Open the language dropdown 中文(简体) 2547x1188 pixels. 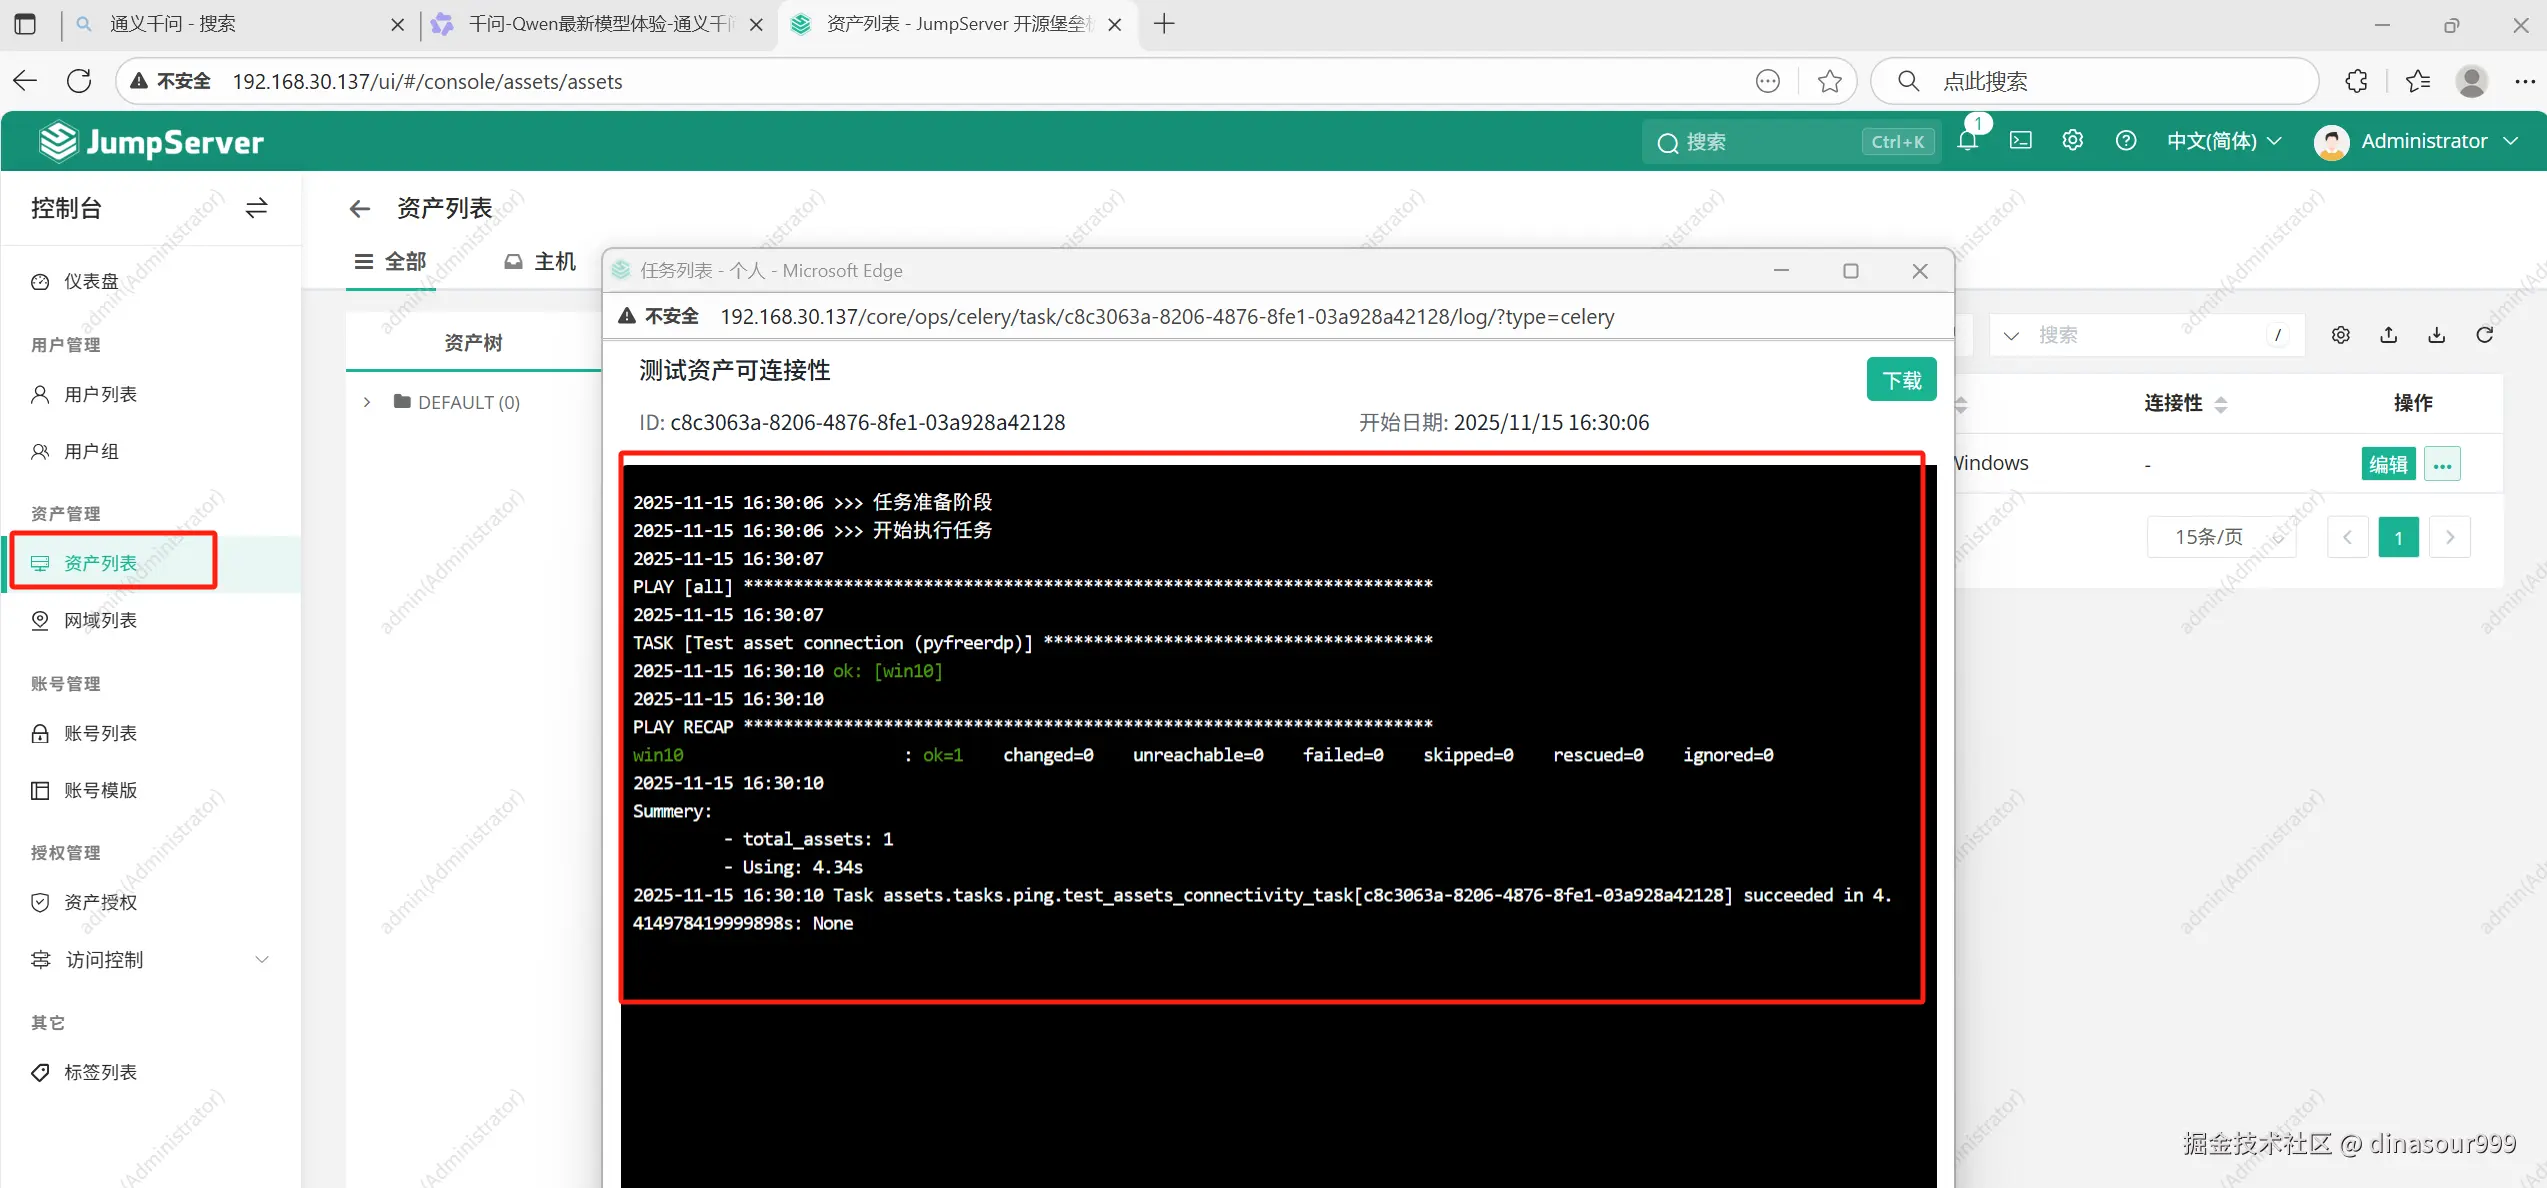(x=2223, y=141)
